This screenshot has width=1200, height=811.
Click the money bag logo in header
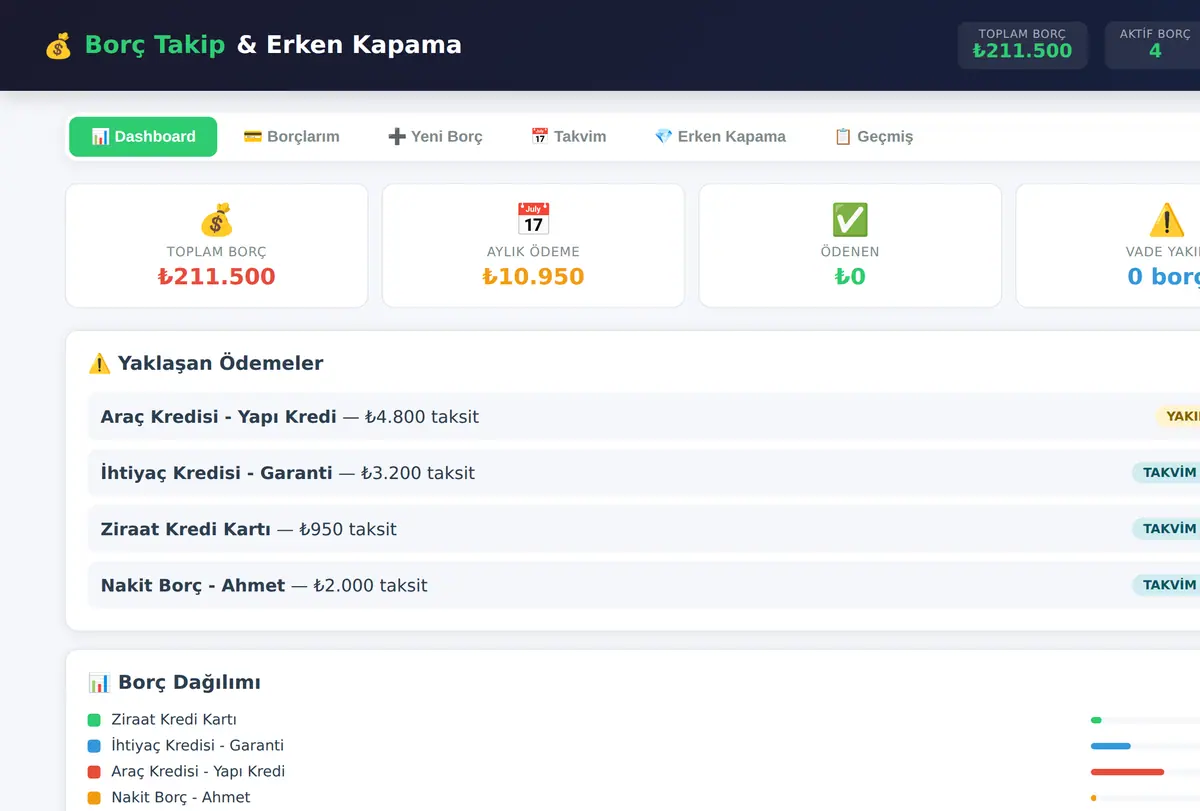click(58, 45)
